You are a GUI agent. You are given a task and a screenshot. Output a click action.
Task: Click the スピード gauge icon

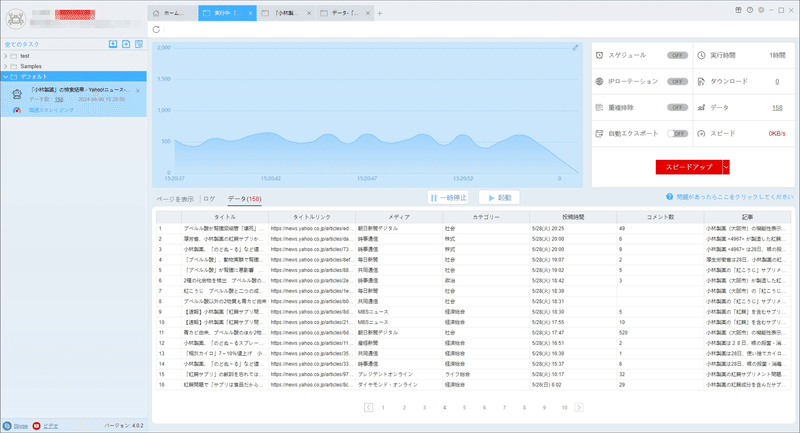click(701, 134)
